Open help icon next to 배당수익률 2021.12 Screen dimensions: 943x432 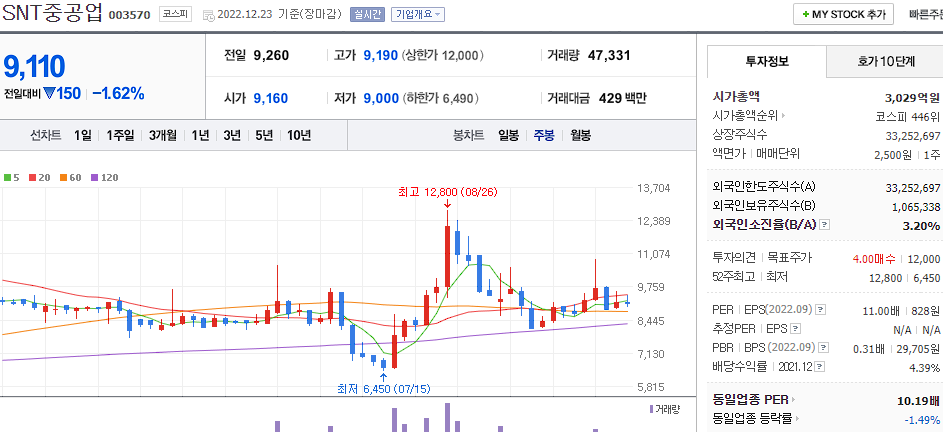pos(820,367)
